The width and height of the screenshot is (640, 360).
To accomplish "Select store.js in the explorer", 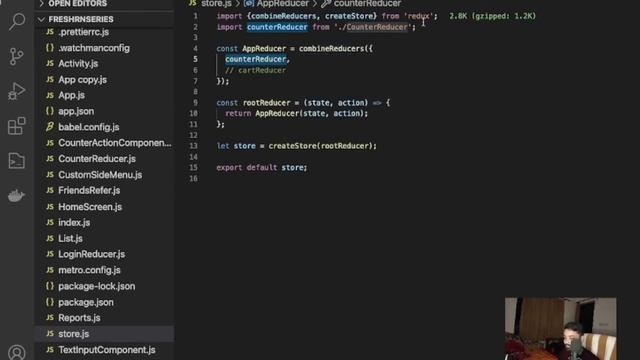I will click(x=104, y=333).
